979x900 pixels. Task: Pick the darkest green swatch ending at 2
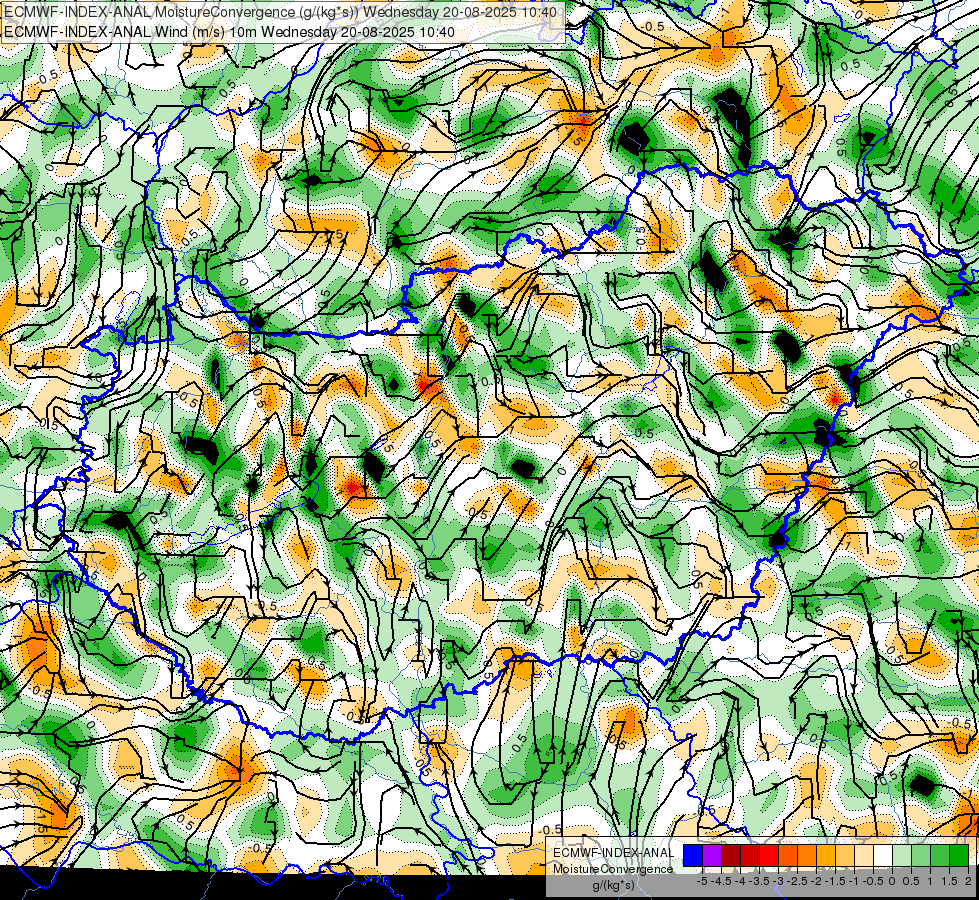point(959,856)
